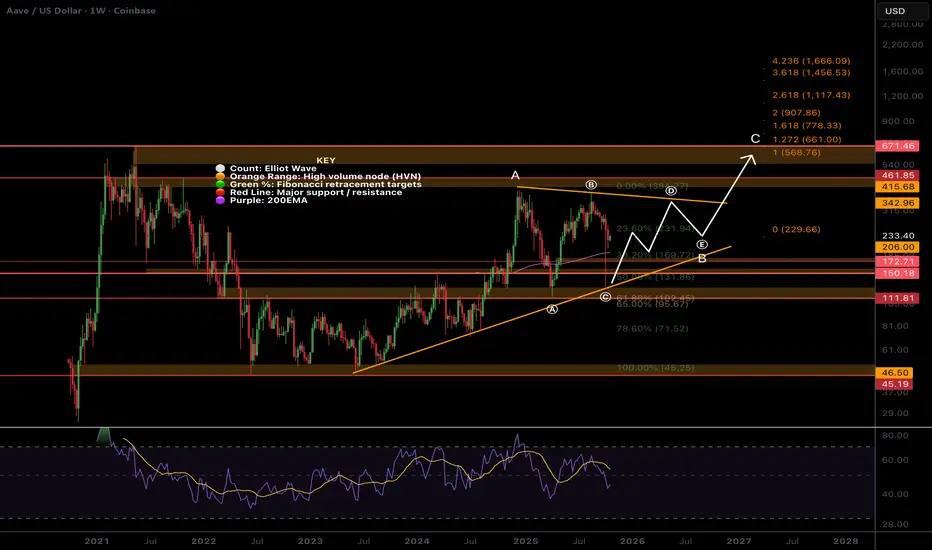The width and height of the screenshot is (932, 550).
Task: Click the 2026 label on time axis
Action: [632, 541]
